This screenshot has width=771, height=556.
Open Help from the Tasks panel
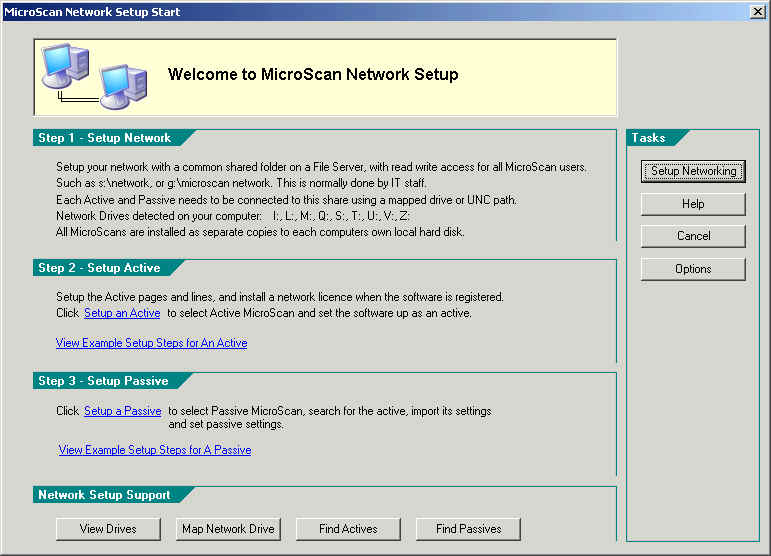693,204
